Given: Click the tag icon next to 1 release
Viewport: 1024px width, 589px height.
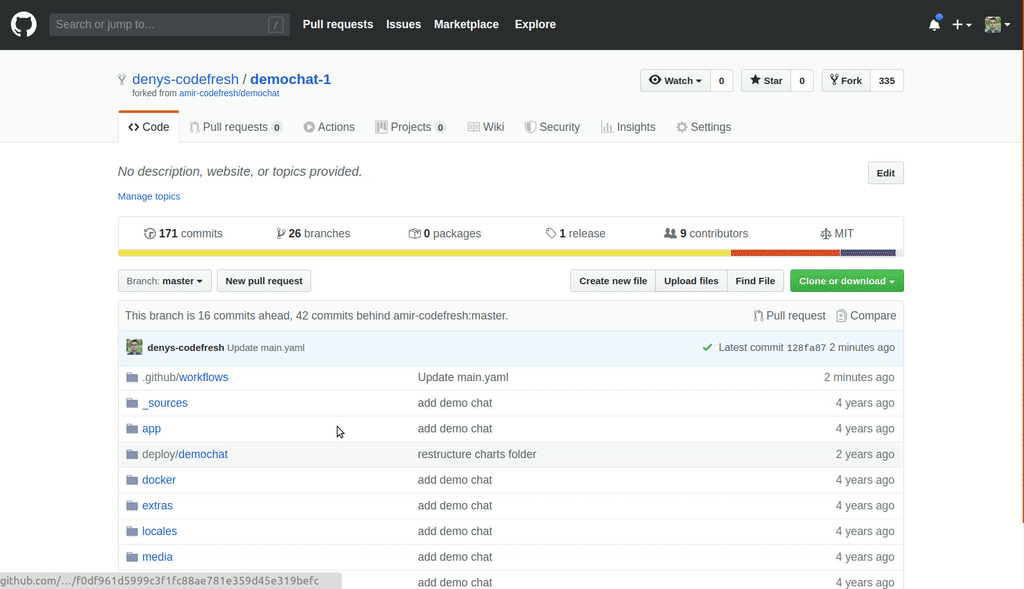Looking at the screenshot, I should (551, 233).
